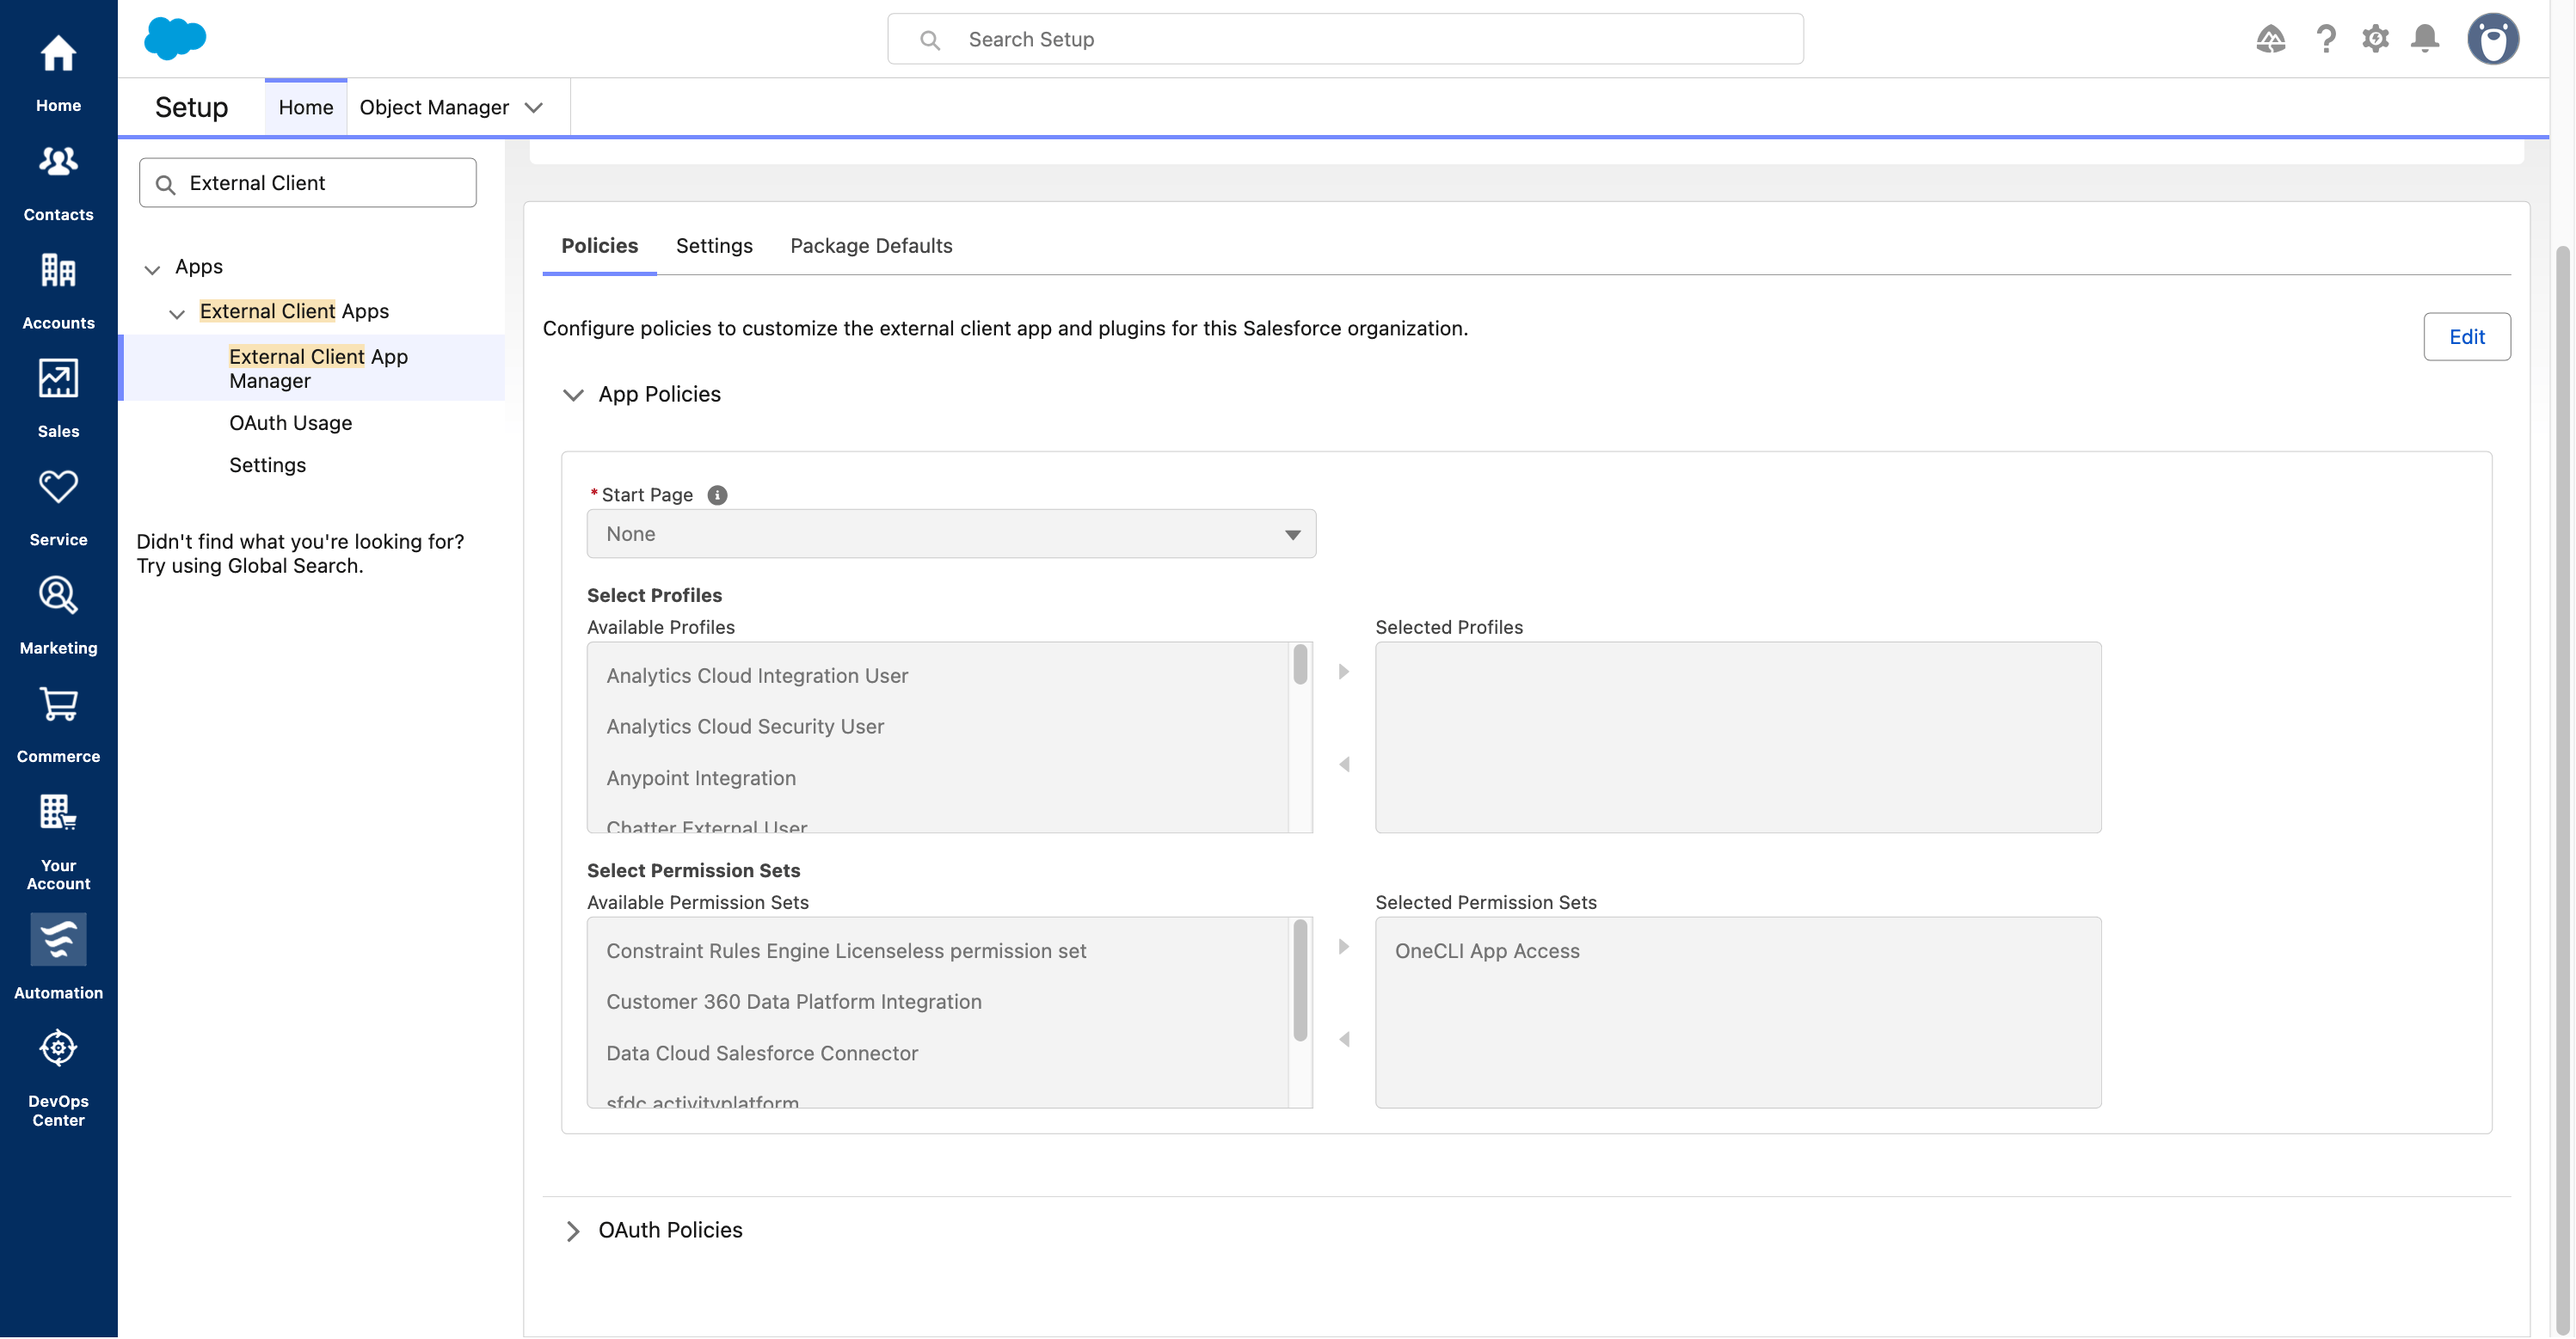Open DevOps Center in the left navigation
Image resolution: width=2576 pixels, height=1339 pixels.
(58, 1078)
